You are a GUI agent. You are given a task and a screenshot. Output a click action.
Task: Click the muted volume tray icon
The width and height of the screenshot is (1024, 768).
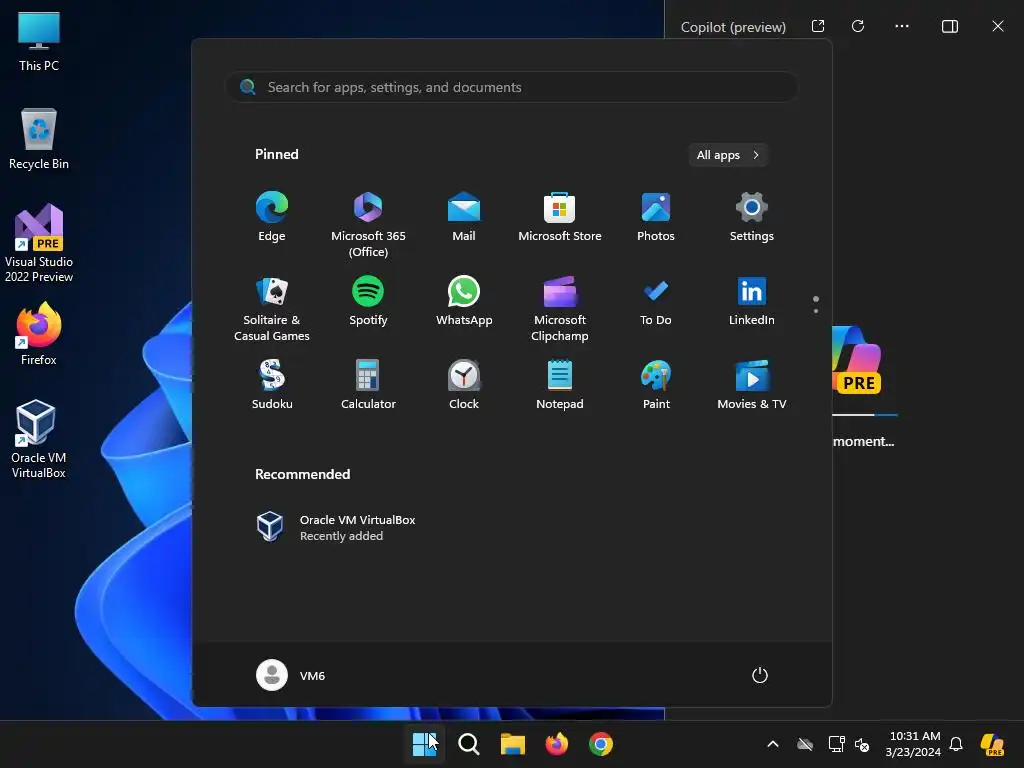coord(862,744)
